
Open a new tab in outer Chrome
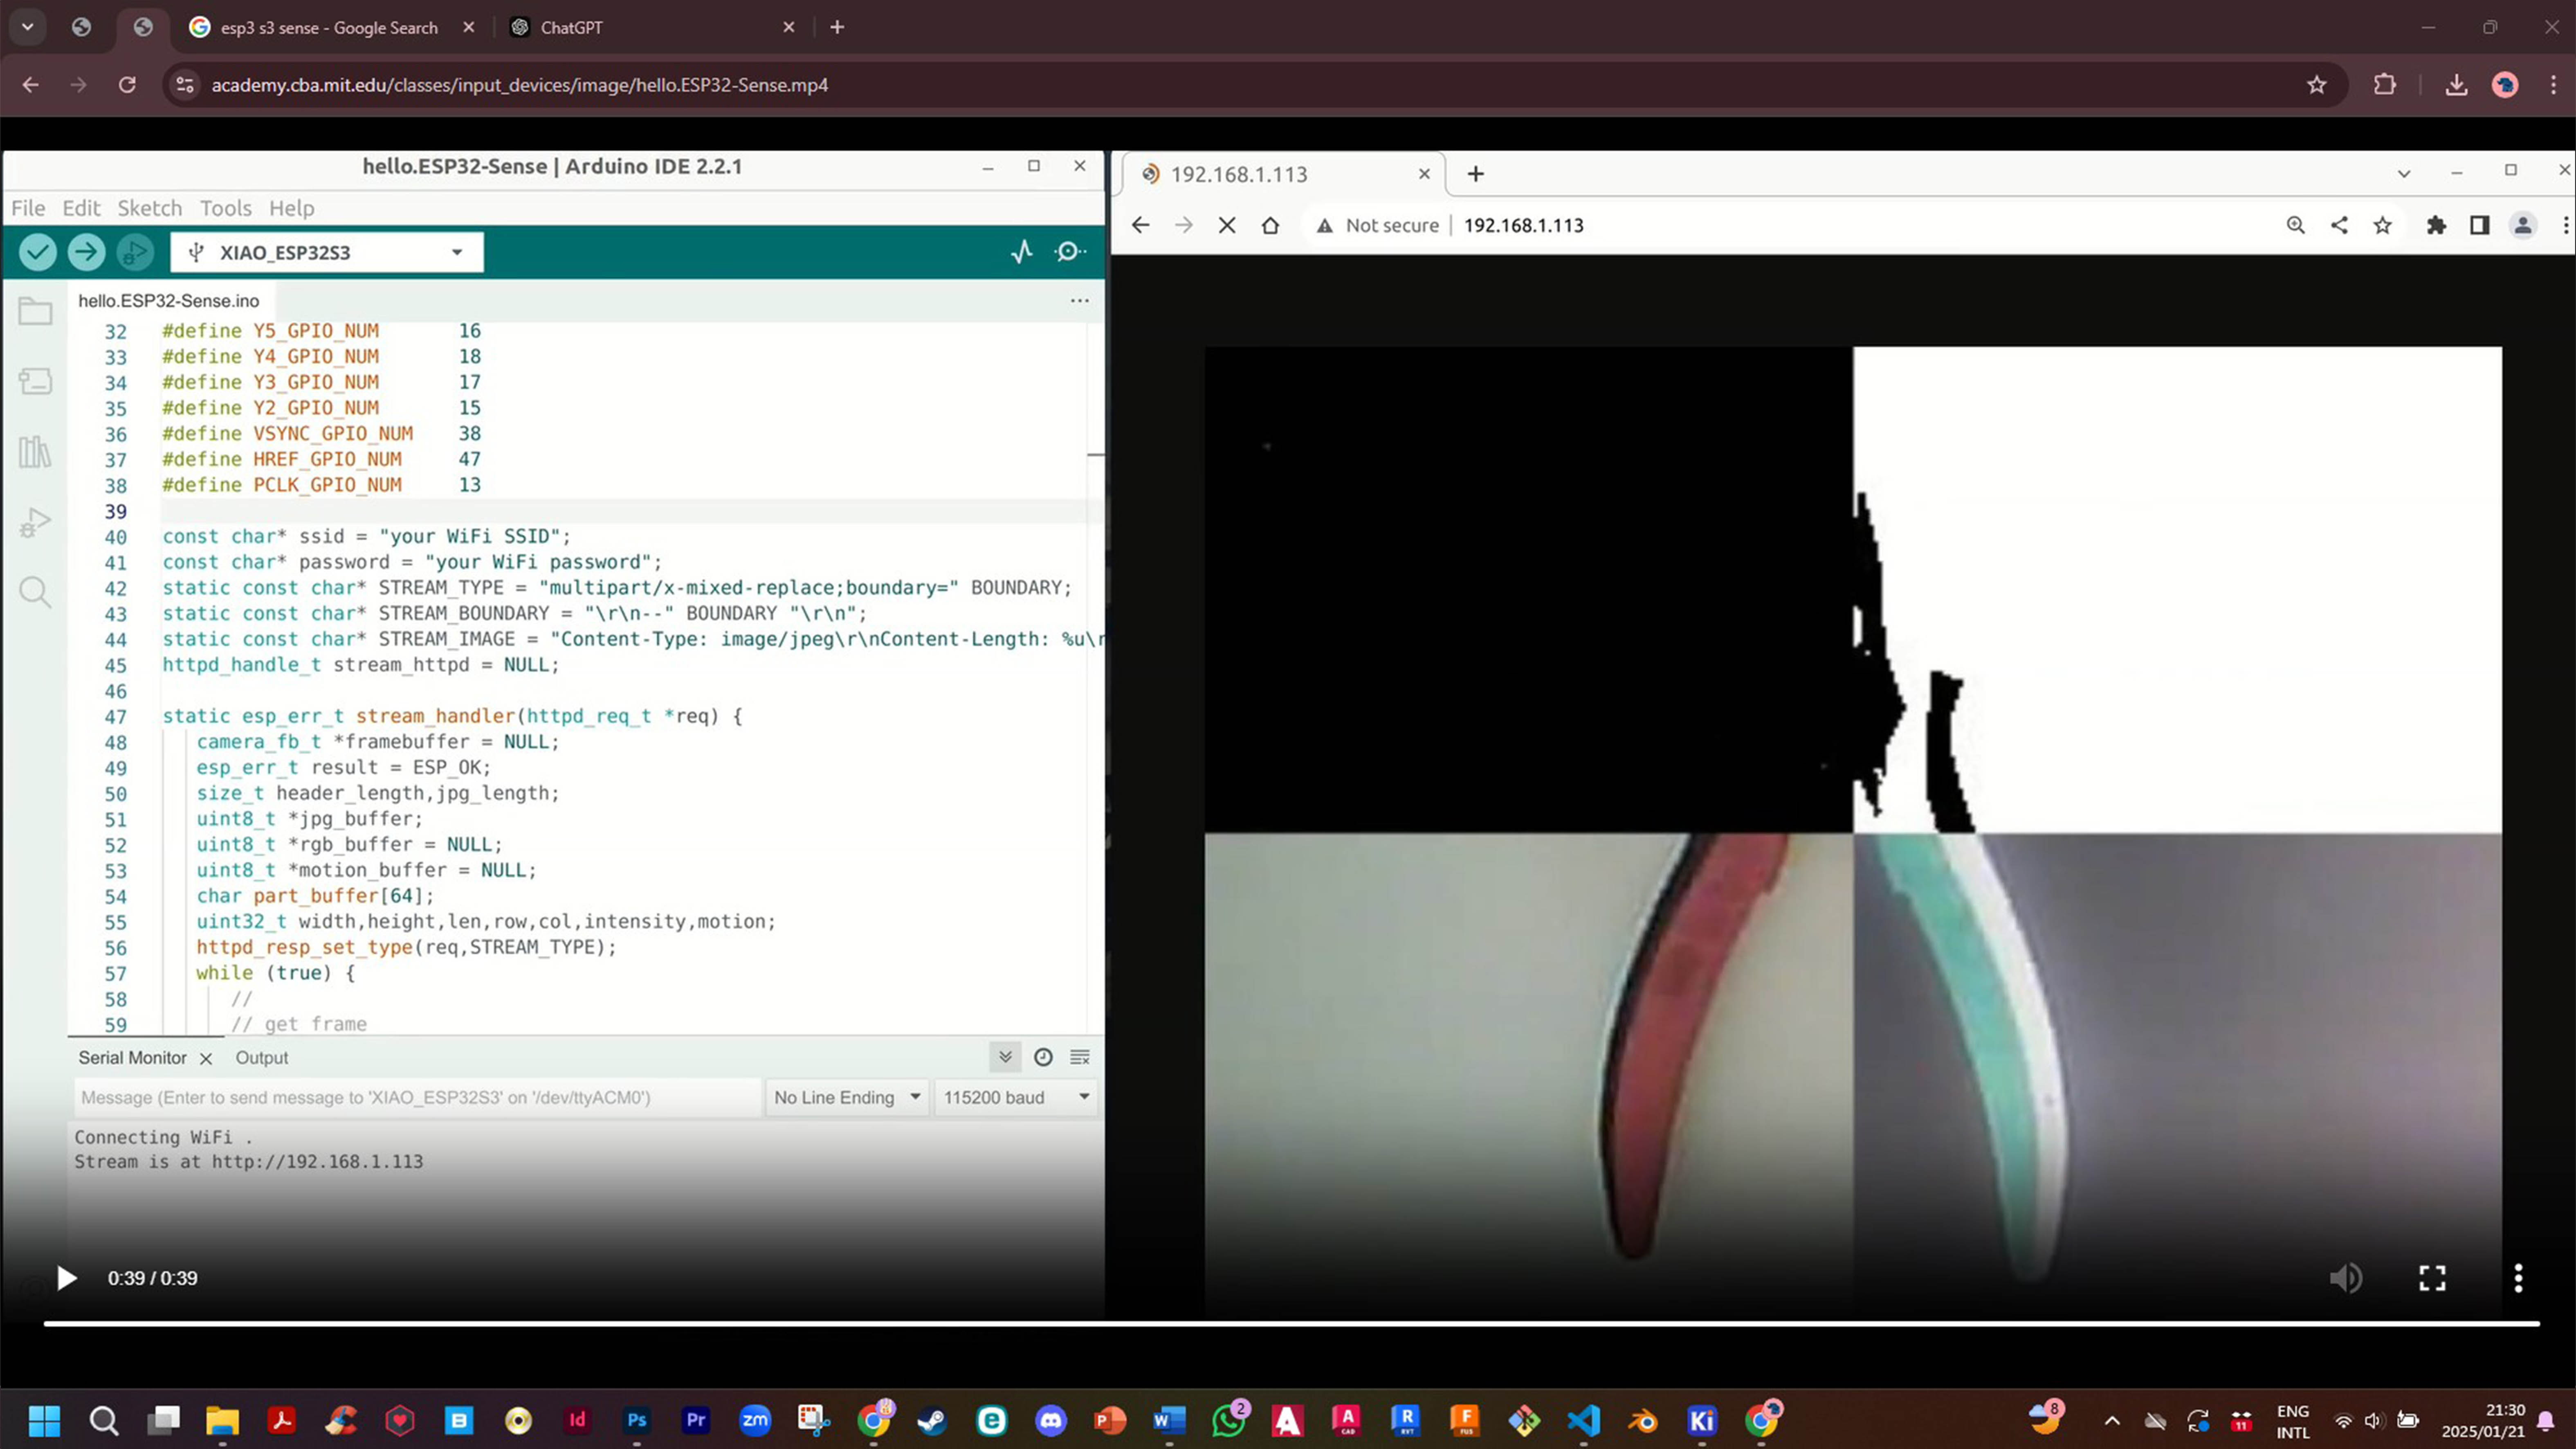pos(837,27)
